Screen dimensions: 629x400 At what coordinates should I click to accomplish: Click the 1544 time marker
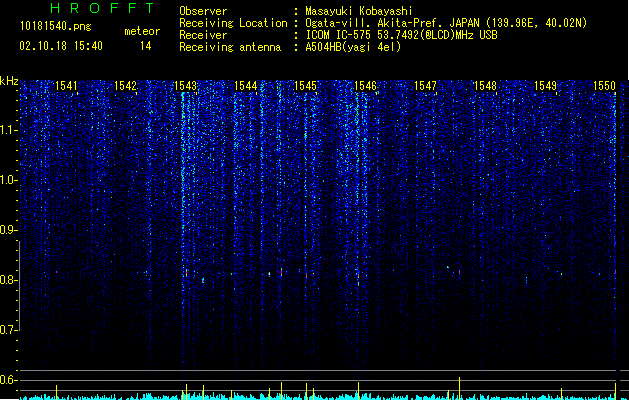tap(246, 85)
